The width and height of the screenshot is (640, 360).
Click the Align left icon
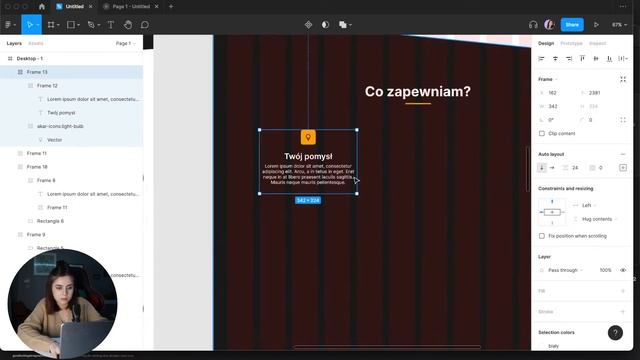pos(542,59)
